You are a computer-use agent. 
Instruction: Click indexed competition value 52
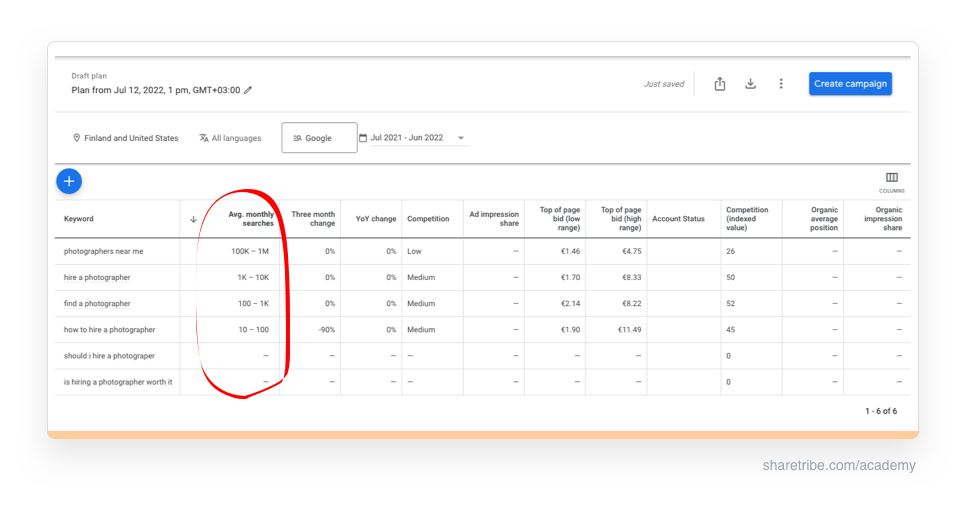(x=731, y=303)
